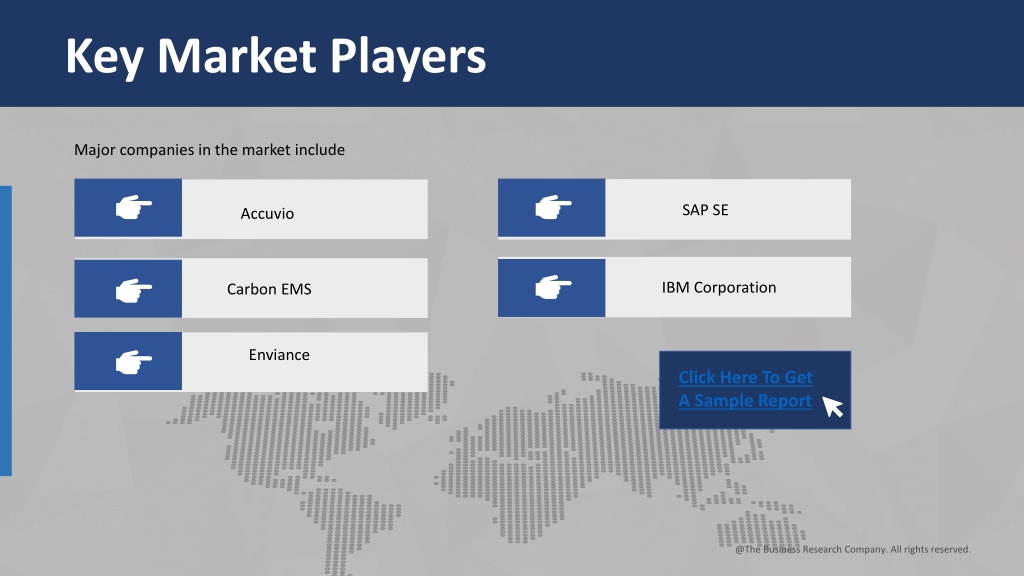The height and width of the screenshot is (576, 1024).
Task: Select the 'SAP SE' company label
Action: pyautogui.click(x=705, y=210)
